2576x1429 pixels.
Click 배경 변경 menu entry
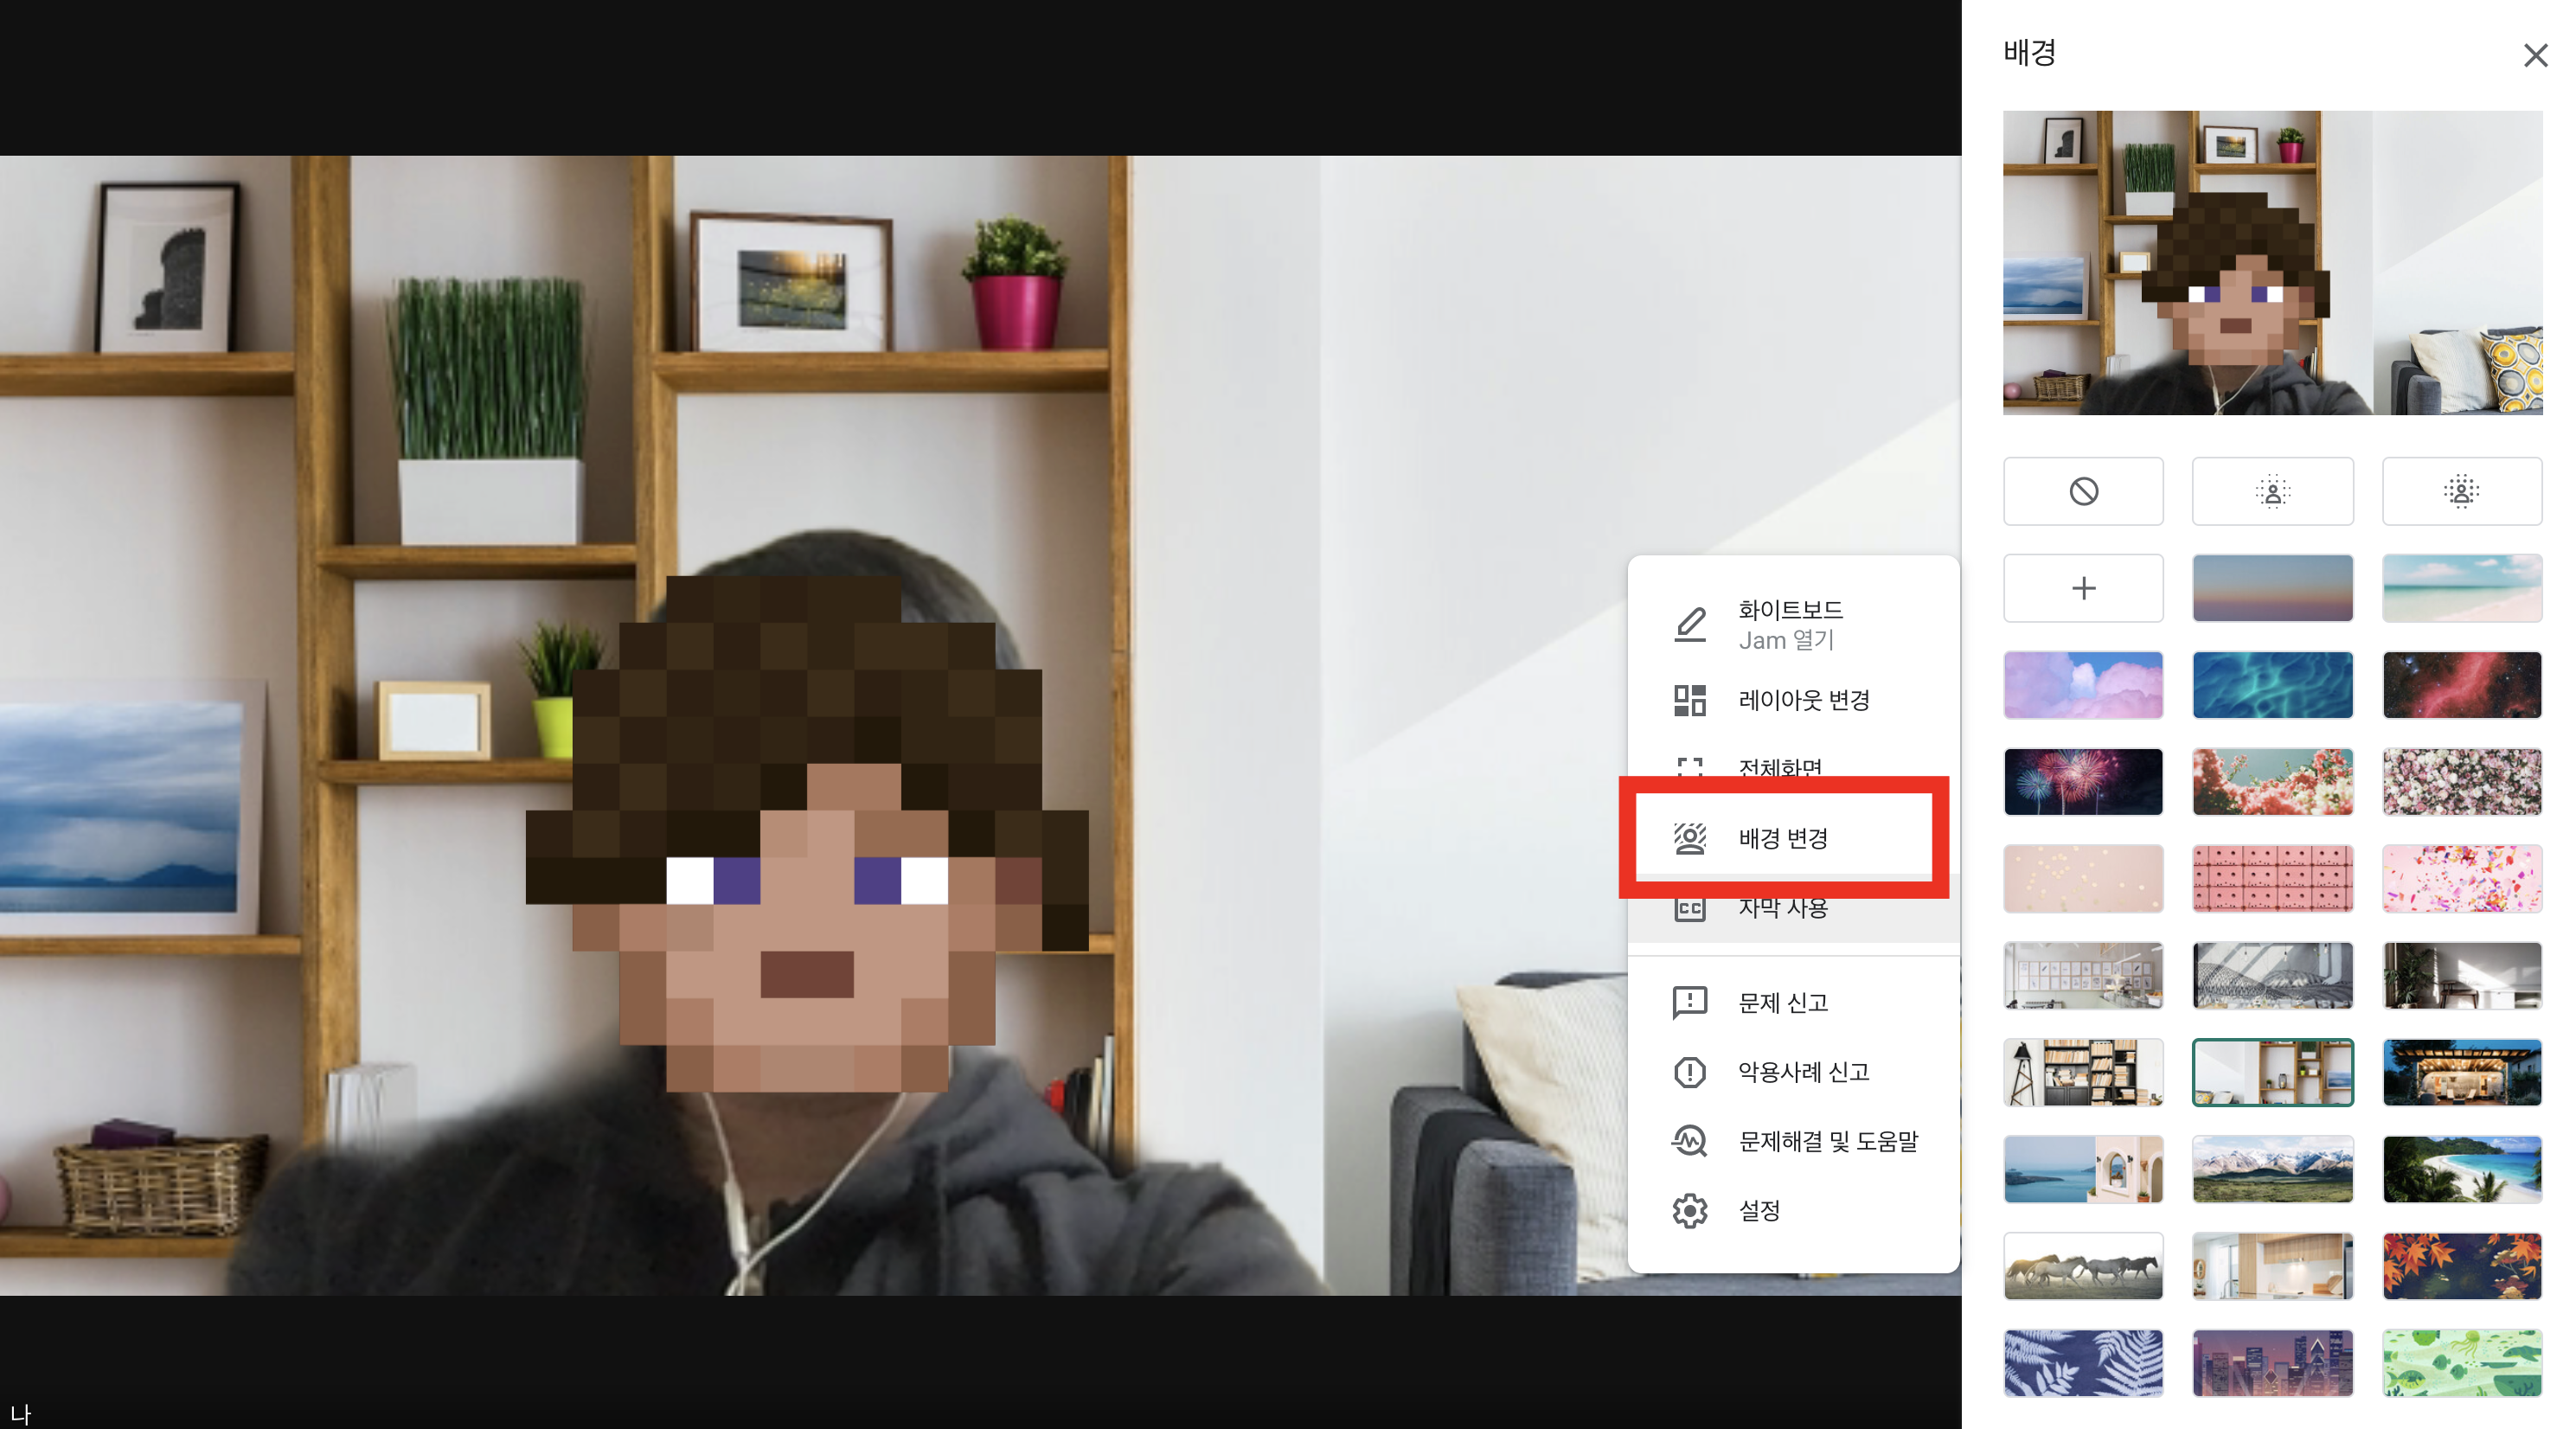pos(1783,838)
